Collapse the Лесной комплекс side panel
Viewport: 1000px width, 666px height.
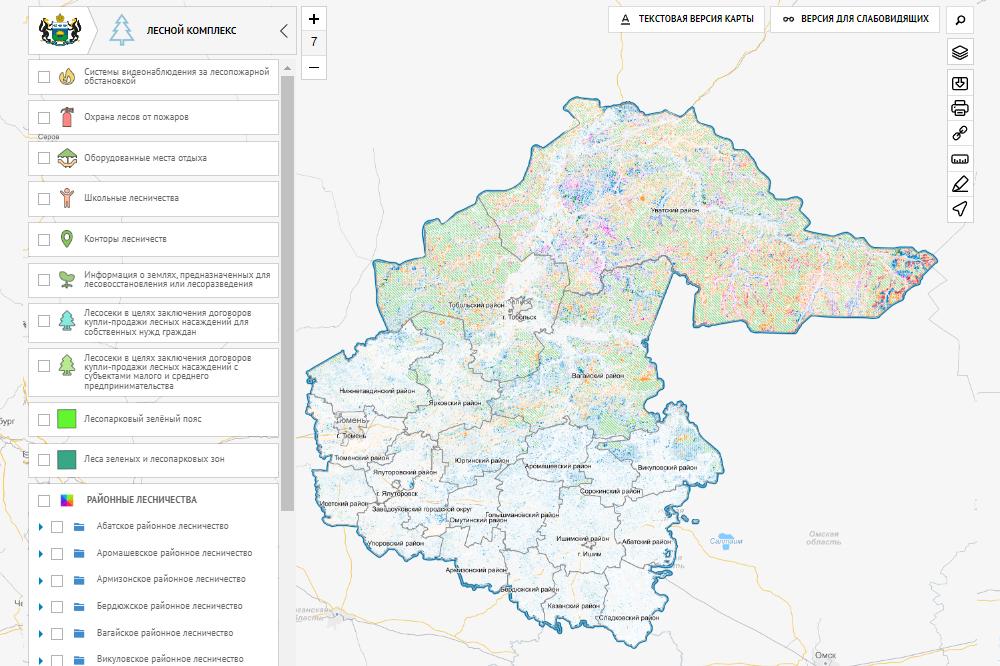point(284,31)
